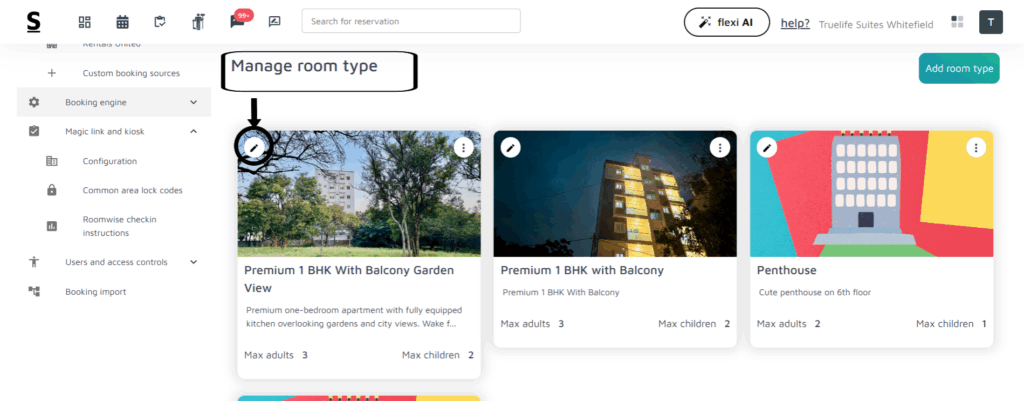
Task: Open Configuration in the sidebar
Action: (109, 161)
